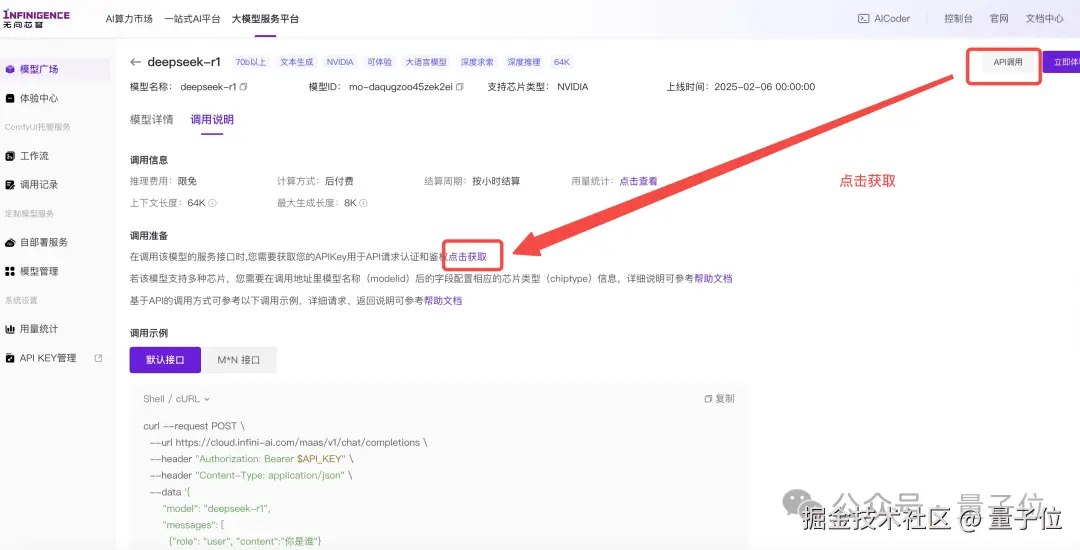The width and height of the screenshot is (1080, 550).
Task: Open external link icon beside API KEY管理
Action: 98,358
